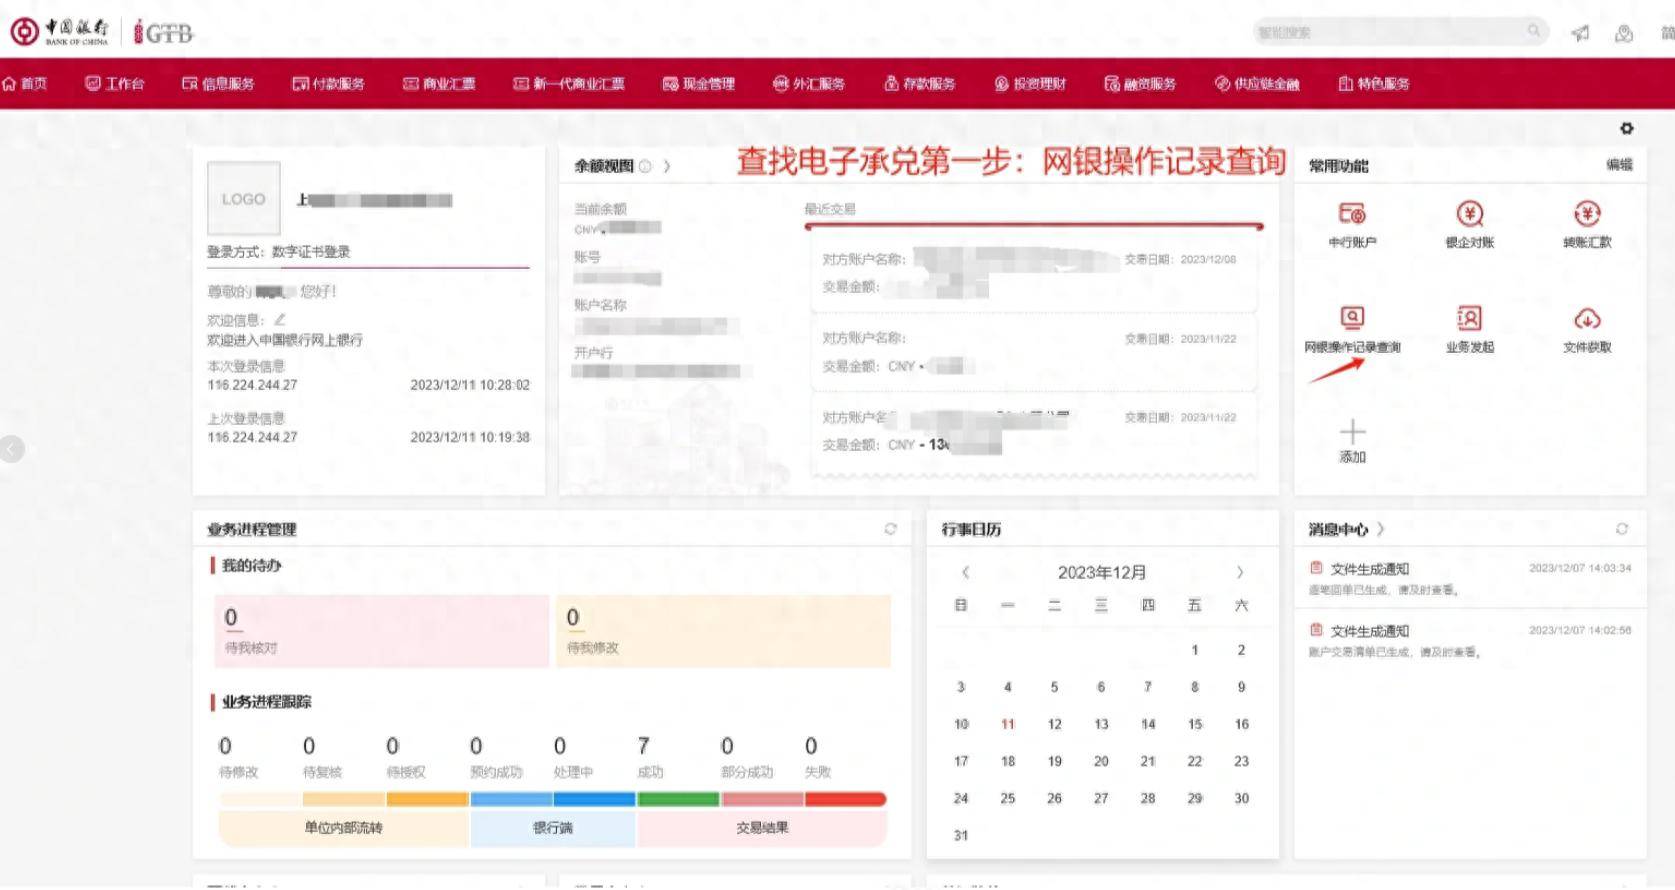Open the 网银操作记录查询 icon
The height and width of the screenshot is (890, 1675).
click(1351, 319)
